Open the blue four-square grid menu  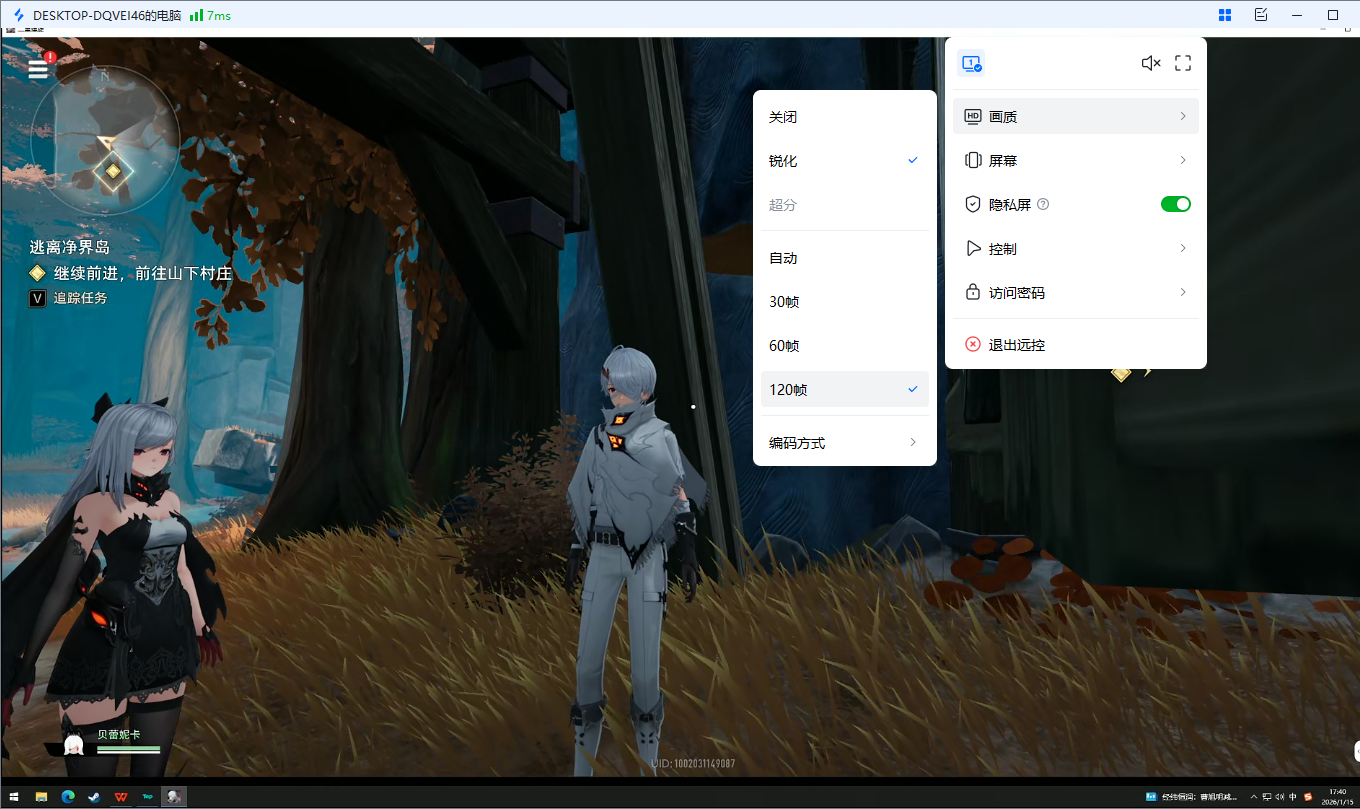(1225, 15)
